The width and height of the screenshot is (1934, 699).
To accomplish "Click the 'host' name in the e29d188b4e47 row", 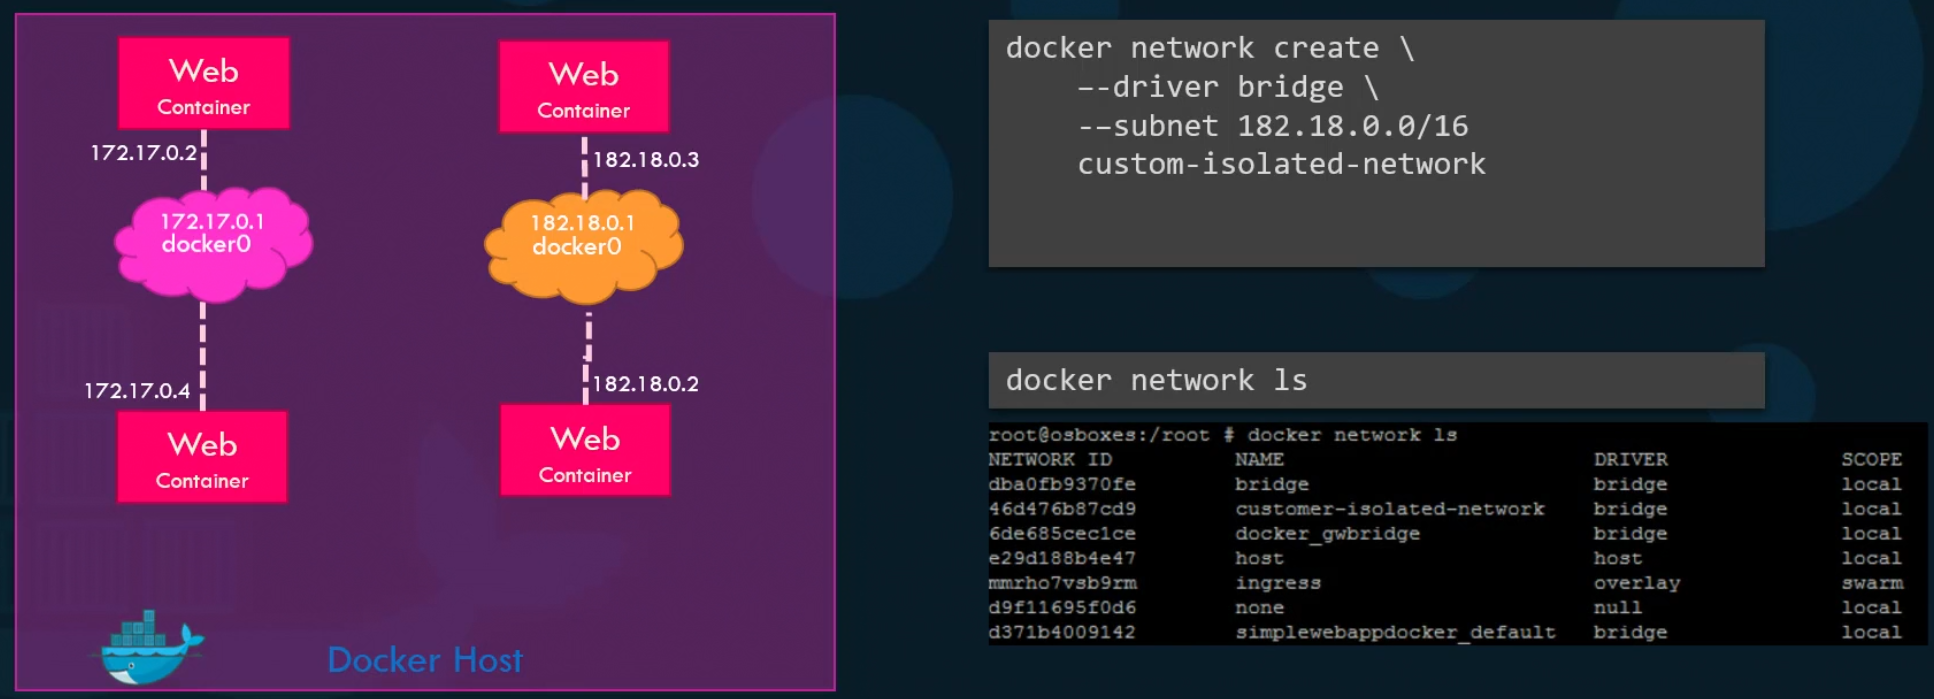I will (x=1259, y=558).
